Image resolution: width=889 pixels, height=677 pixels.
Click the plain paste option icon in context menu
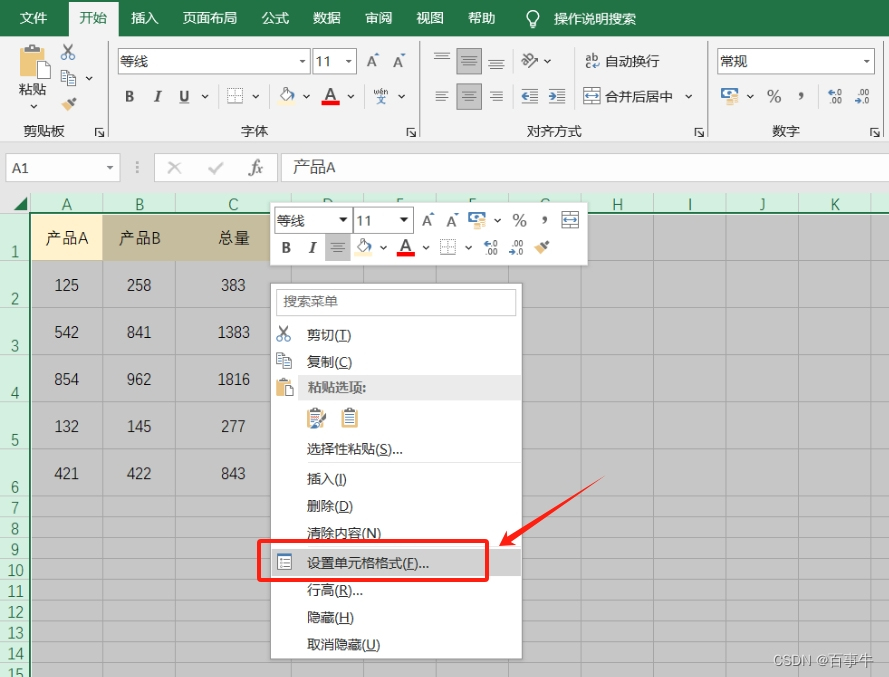pos(349,418)
